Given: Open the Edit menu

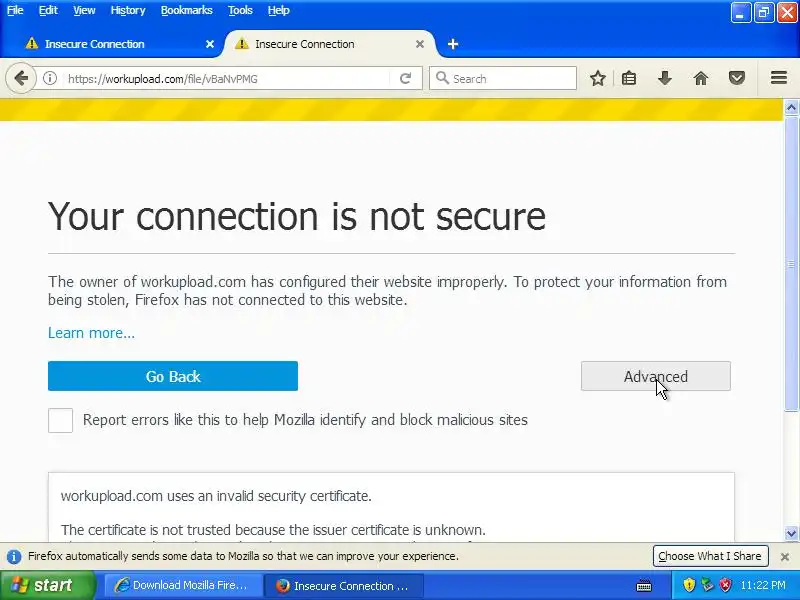Looking at the screenshot, I should tap(48, 10).
